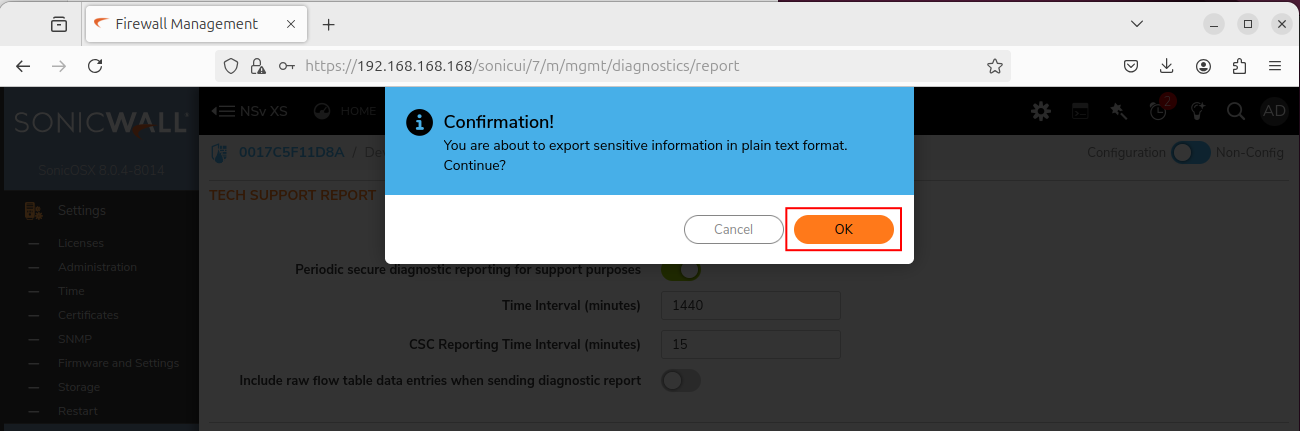Disable periodic secure diagnostic reporting toggle
Viewport: 1300px width, 431px height.
(681, 270)
